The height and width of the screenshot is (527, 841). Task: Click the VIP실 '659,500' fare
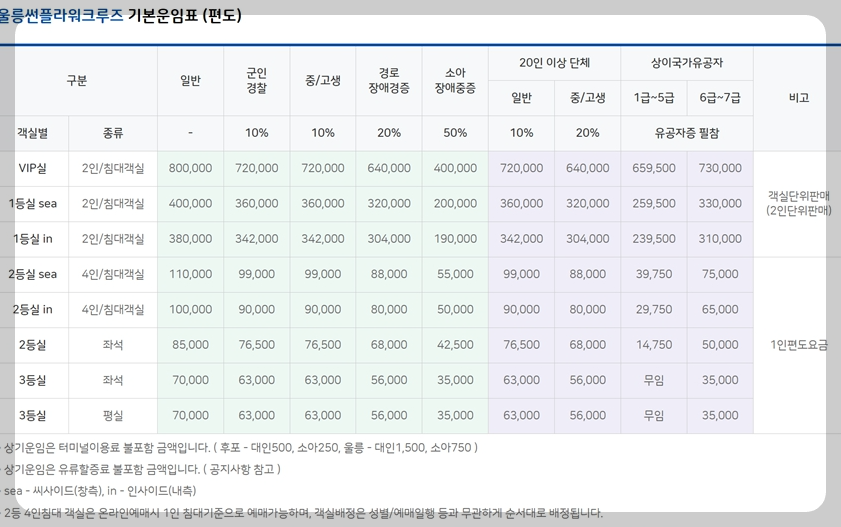coord(654,168)
